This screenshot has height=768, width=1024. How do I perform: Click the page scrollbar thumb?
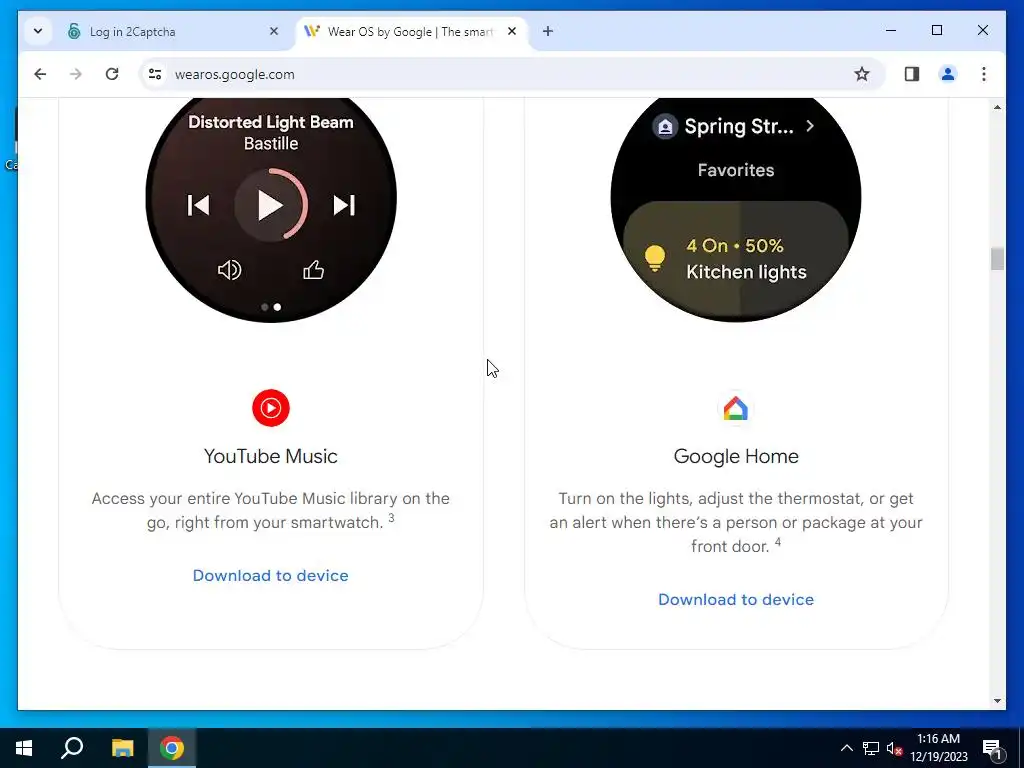[997, 259]
